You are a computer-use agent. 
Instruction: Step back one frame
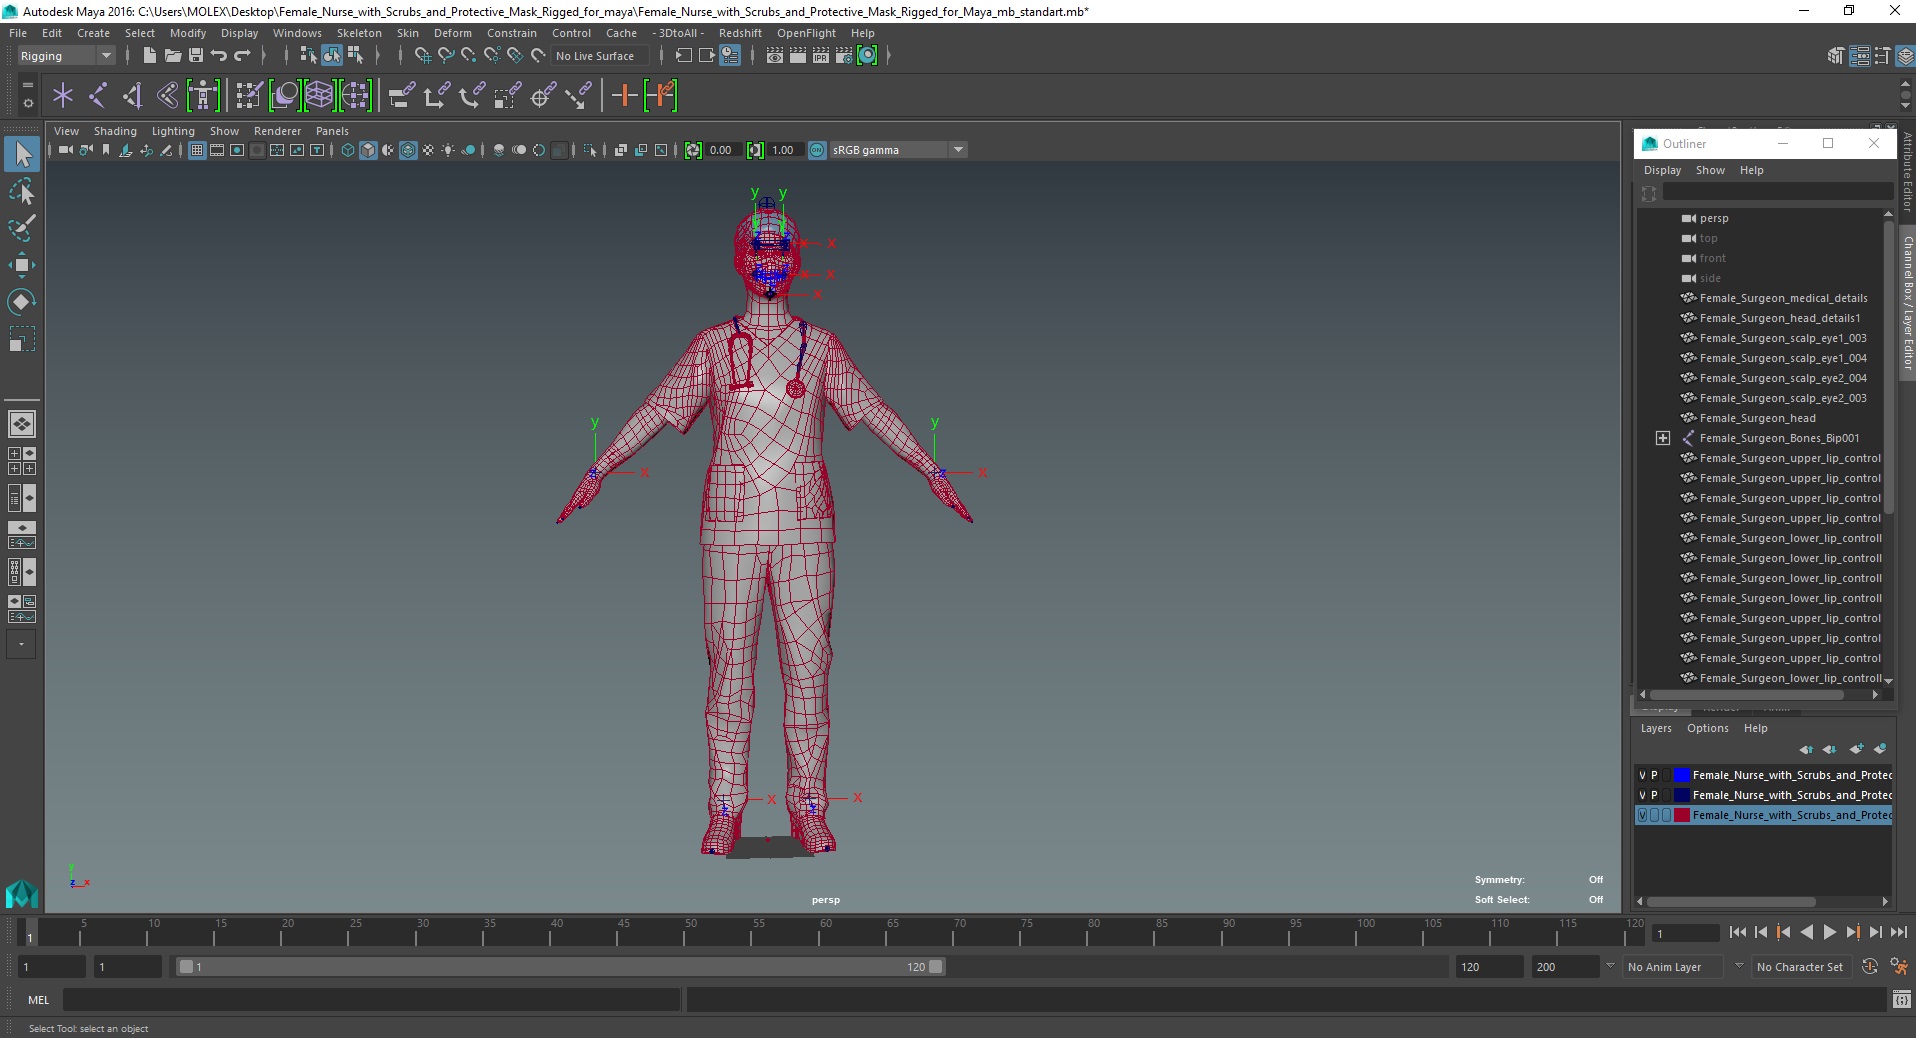point(1760,932)
